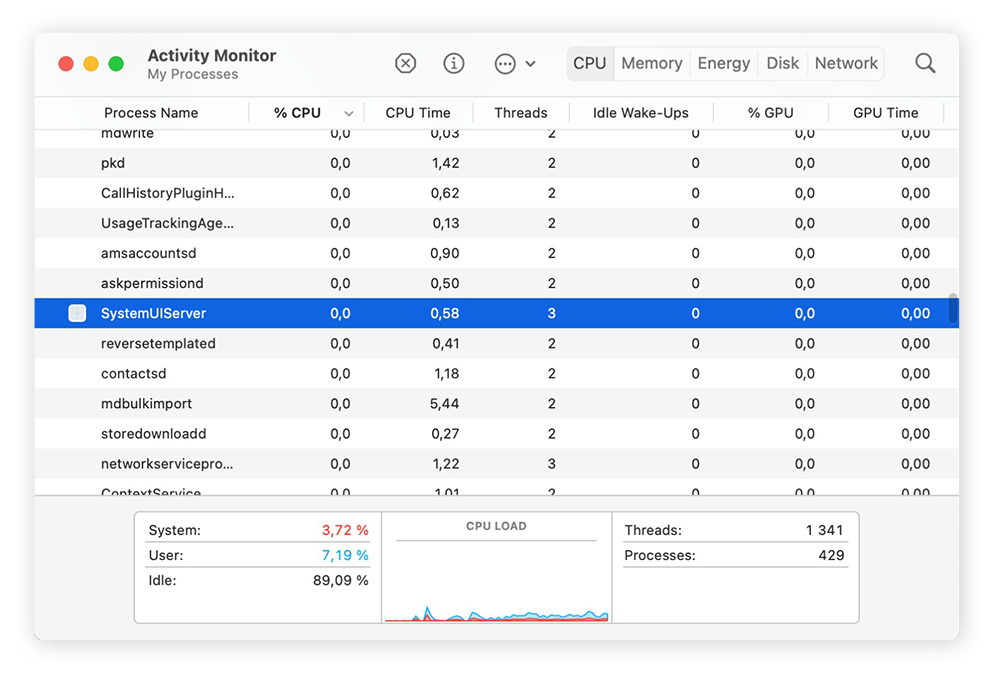Switch to the Memory tab
The image size is (1000, 681).
652,63
